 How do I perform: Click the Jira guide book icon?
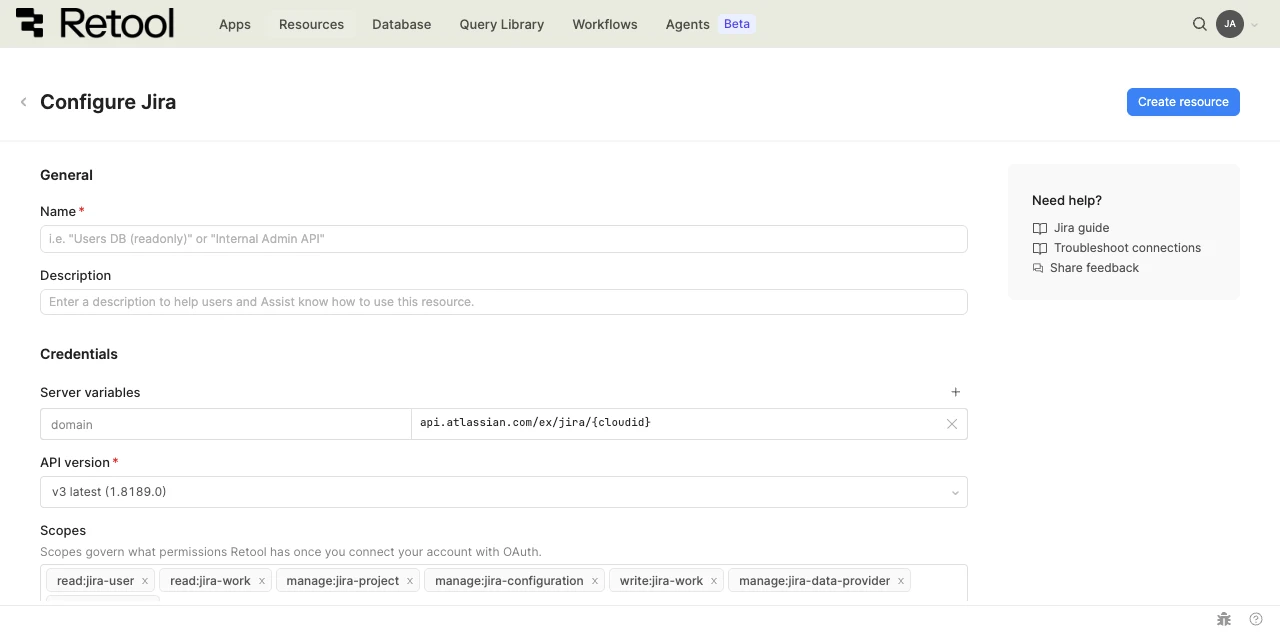pyautogui.click(x=1040, y=228)
